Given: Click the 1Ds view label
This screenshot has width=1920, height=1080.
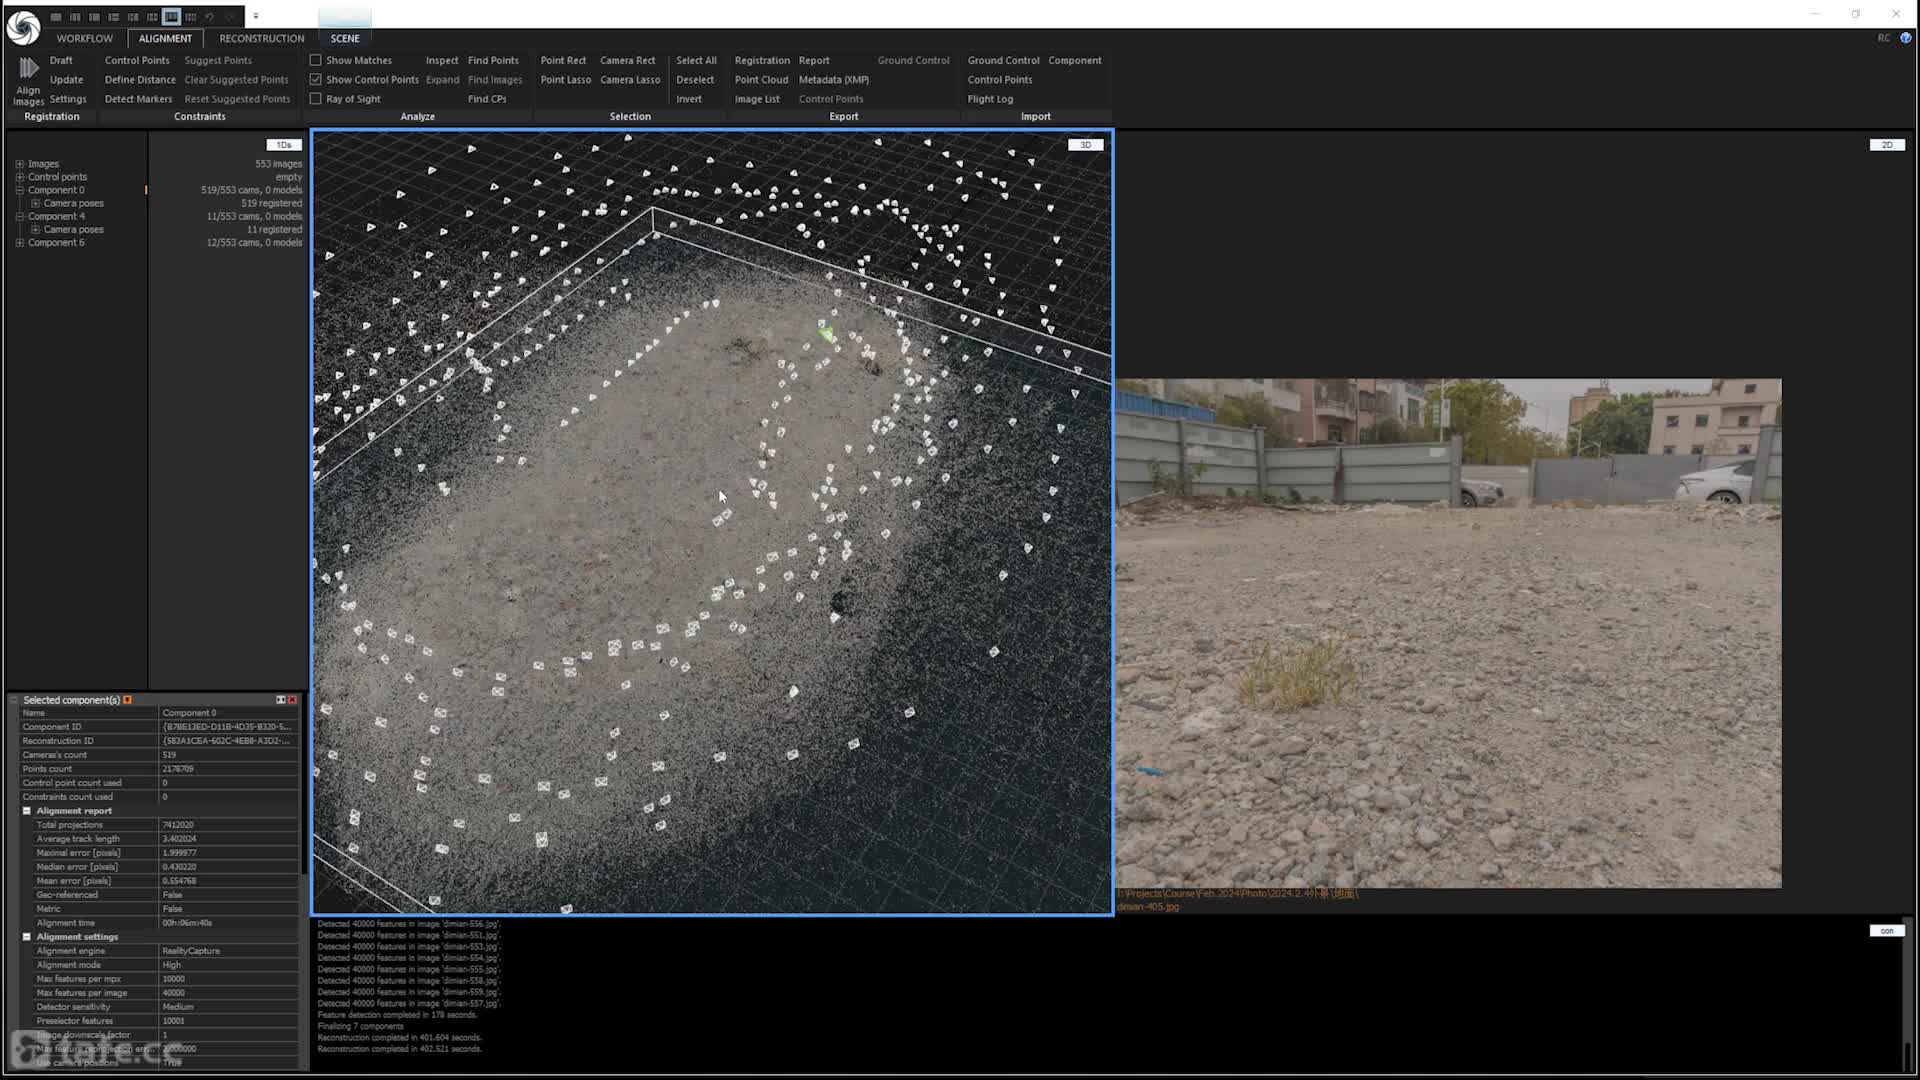Looking at the screenshot, I should 284,145.
